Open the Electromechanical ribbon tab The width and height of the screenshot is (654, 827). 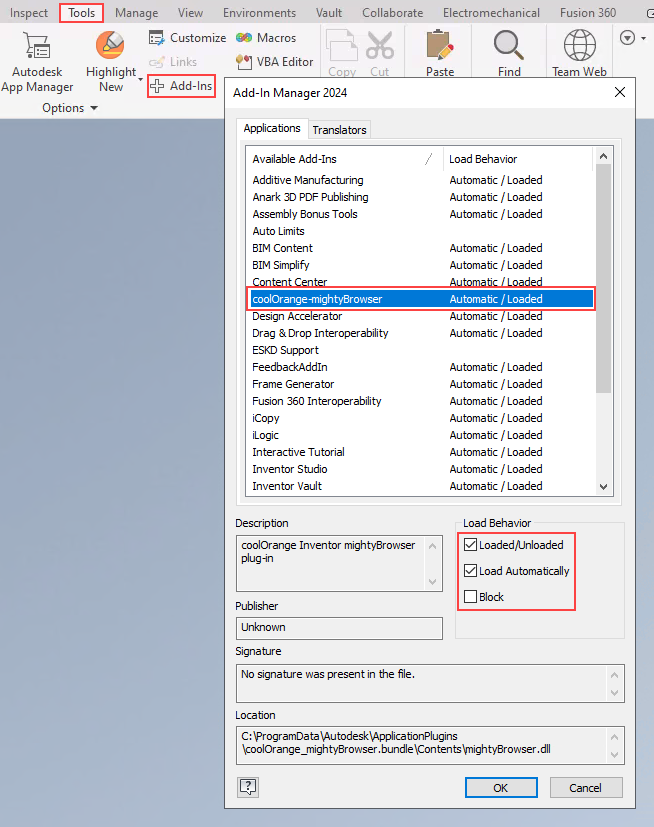(491, 13)
